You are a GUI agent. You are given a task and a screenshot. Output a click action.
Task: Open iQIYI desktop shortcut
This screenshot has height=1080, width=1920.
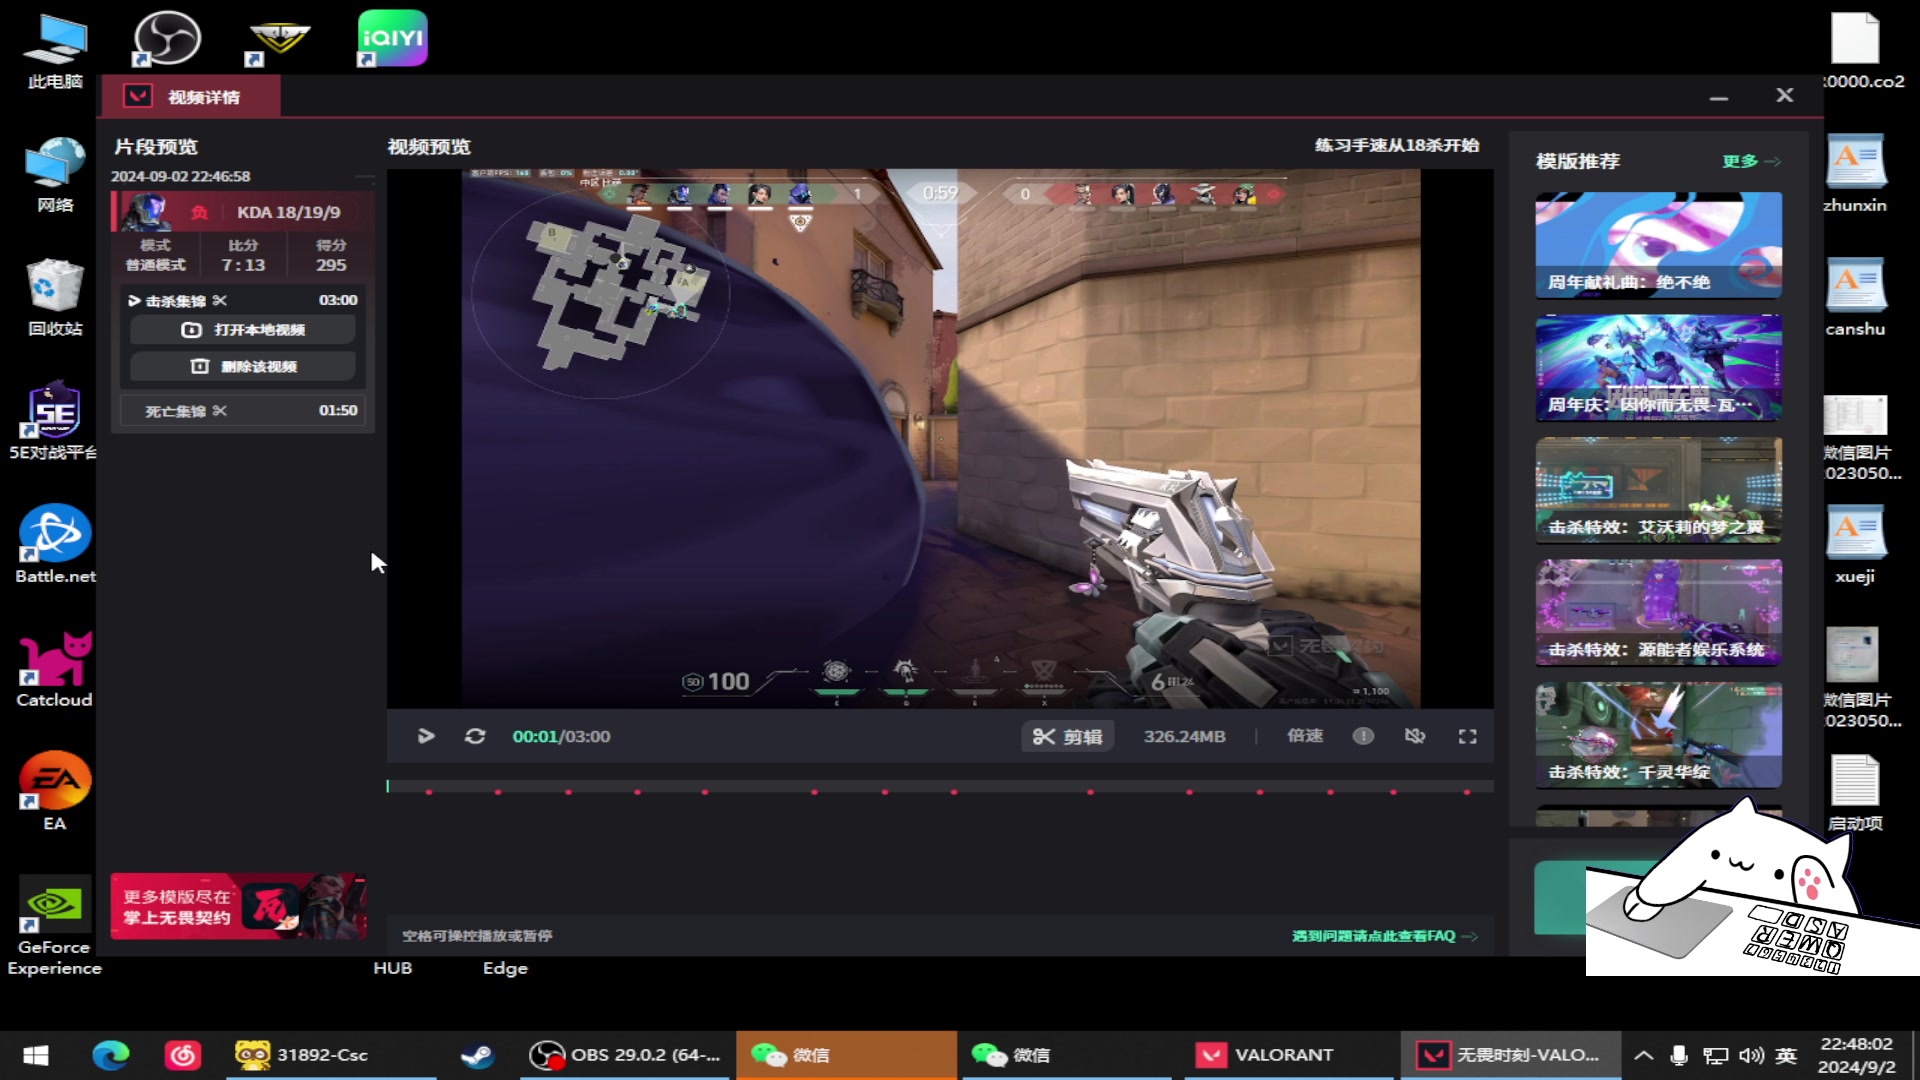392,38
